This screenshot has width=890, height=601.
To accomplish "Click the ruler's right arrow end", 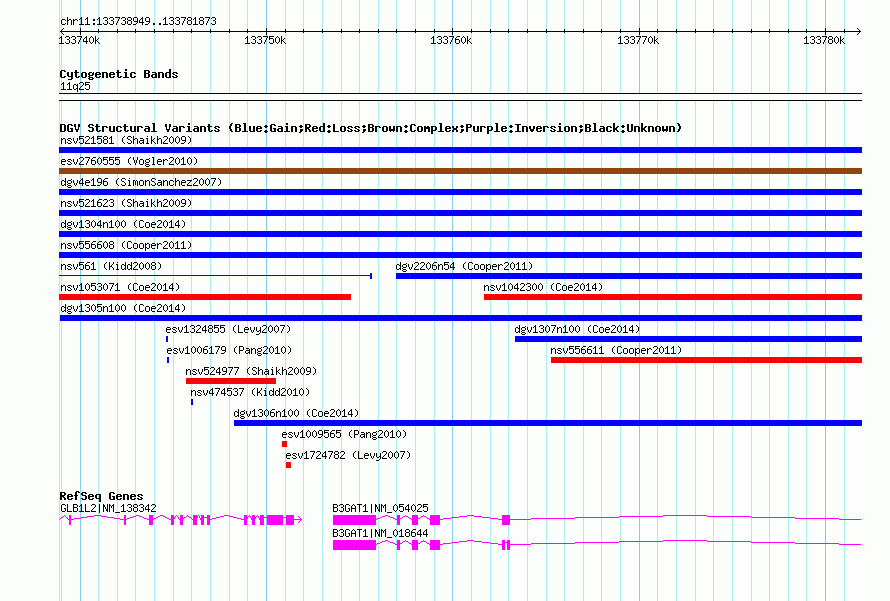I will 858,31.
